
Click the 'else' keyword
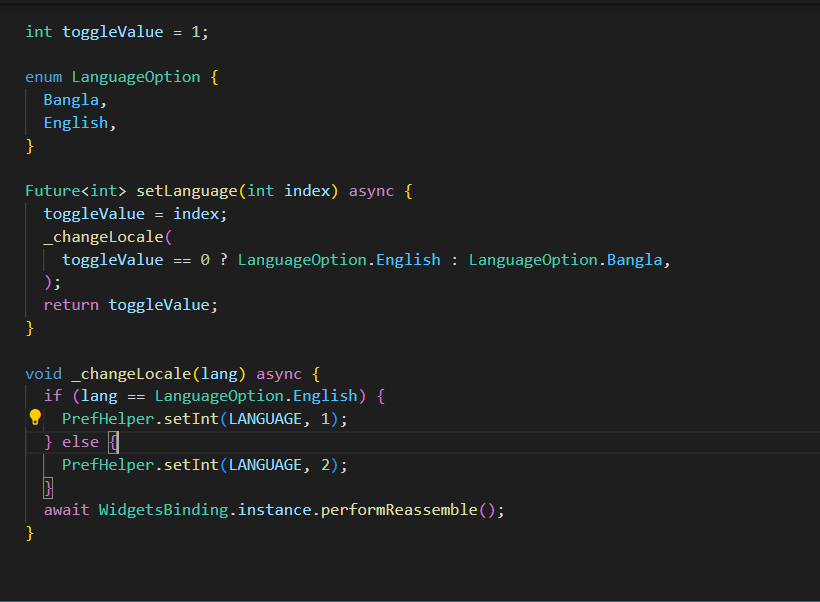tap(80, 442)
